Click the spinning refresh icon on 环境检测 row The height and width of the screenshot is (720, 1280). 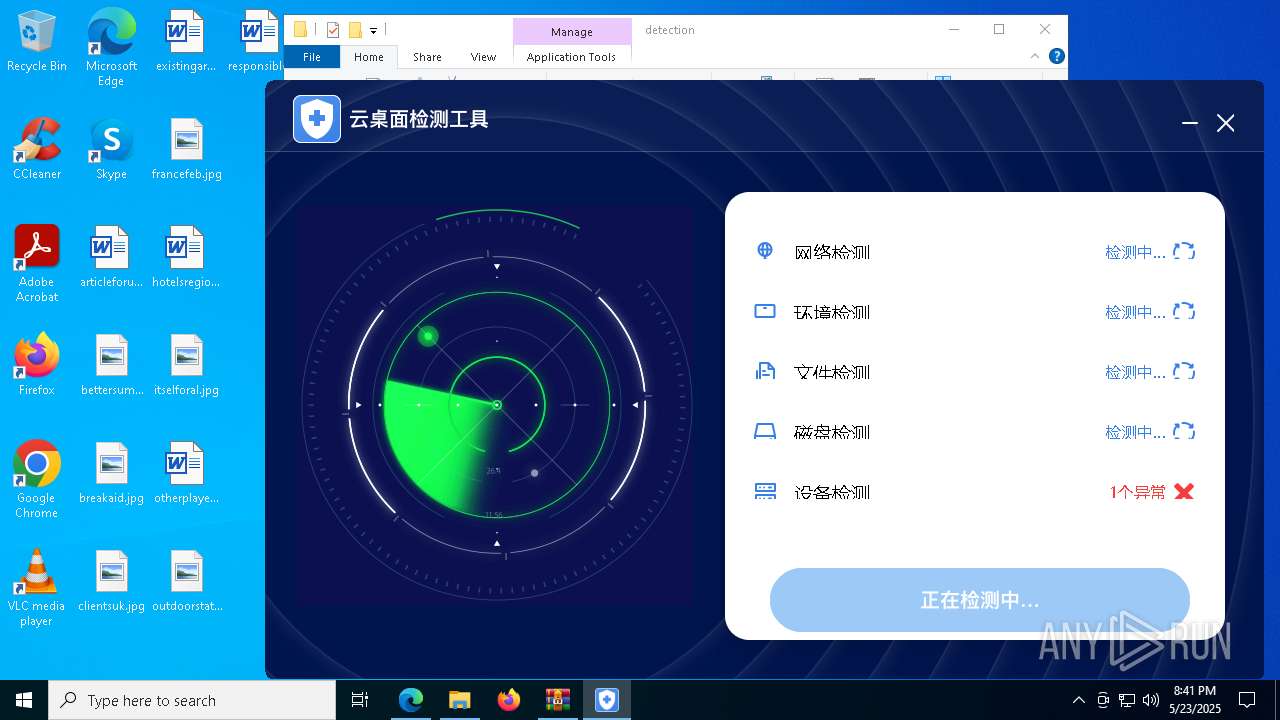pyautogui.click(x=1184, y=311)
